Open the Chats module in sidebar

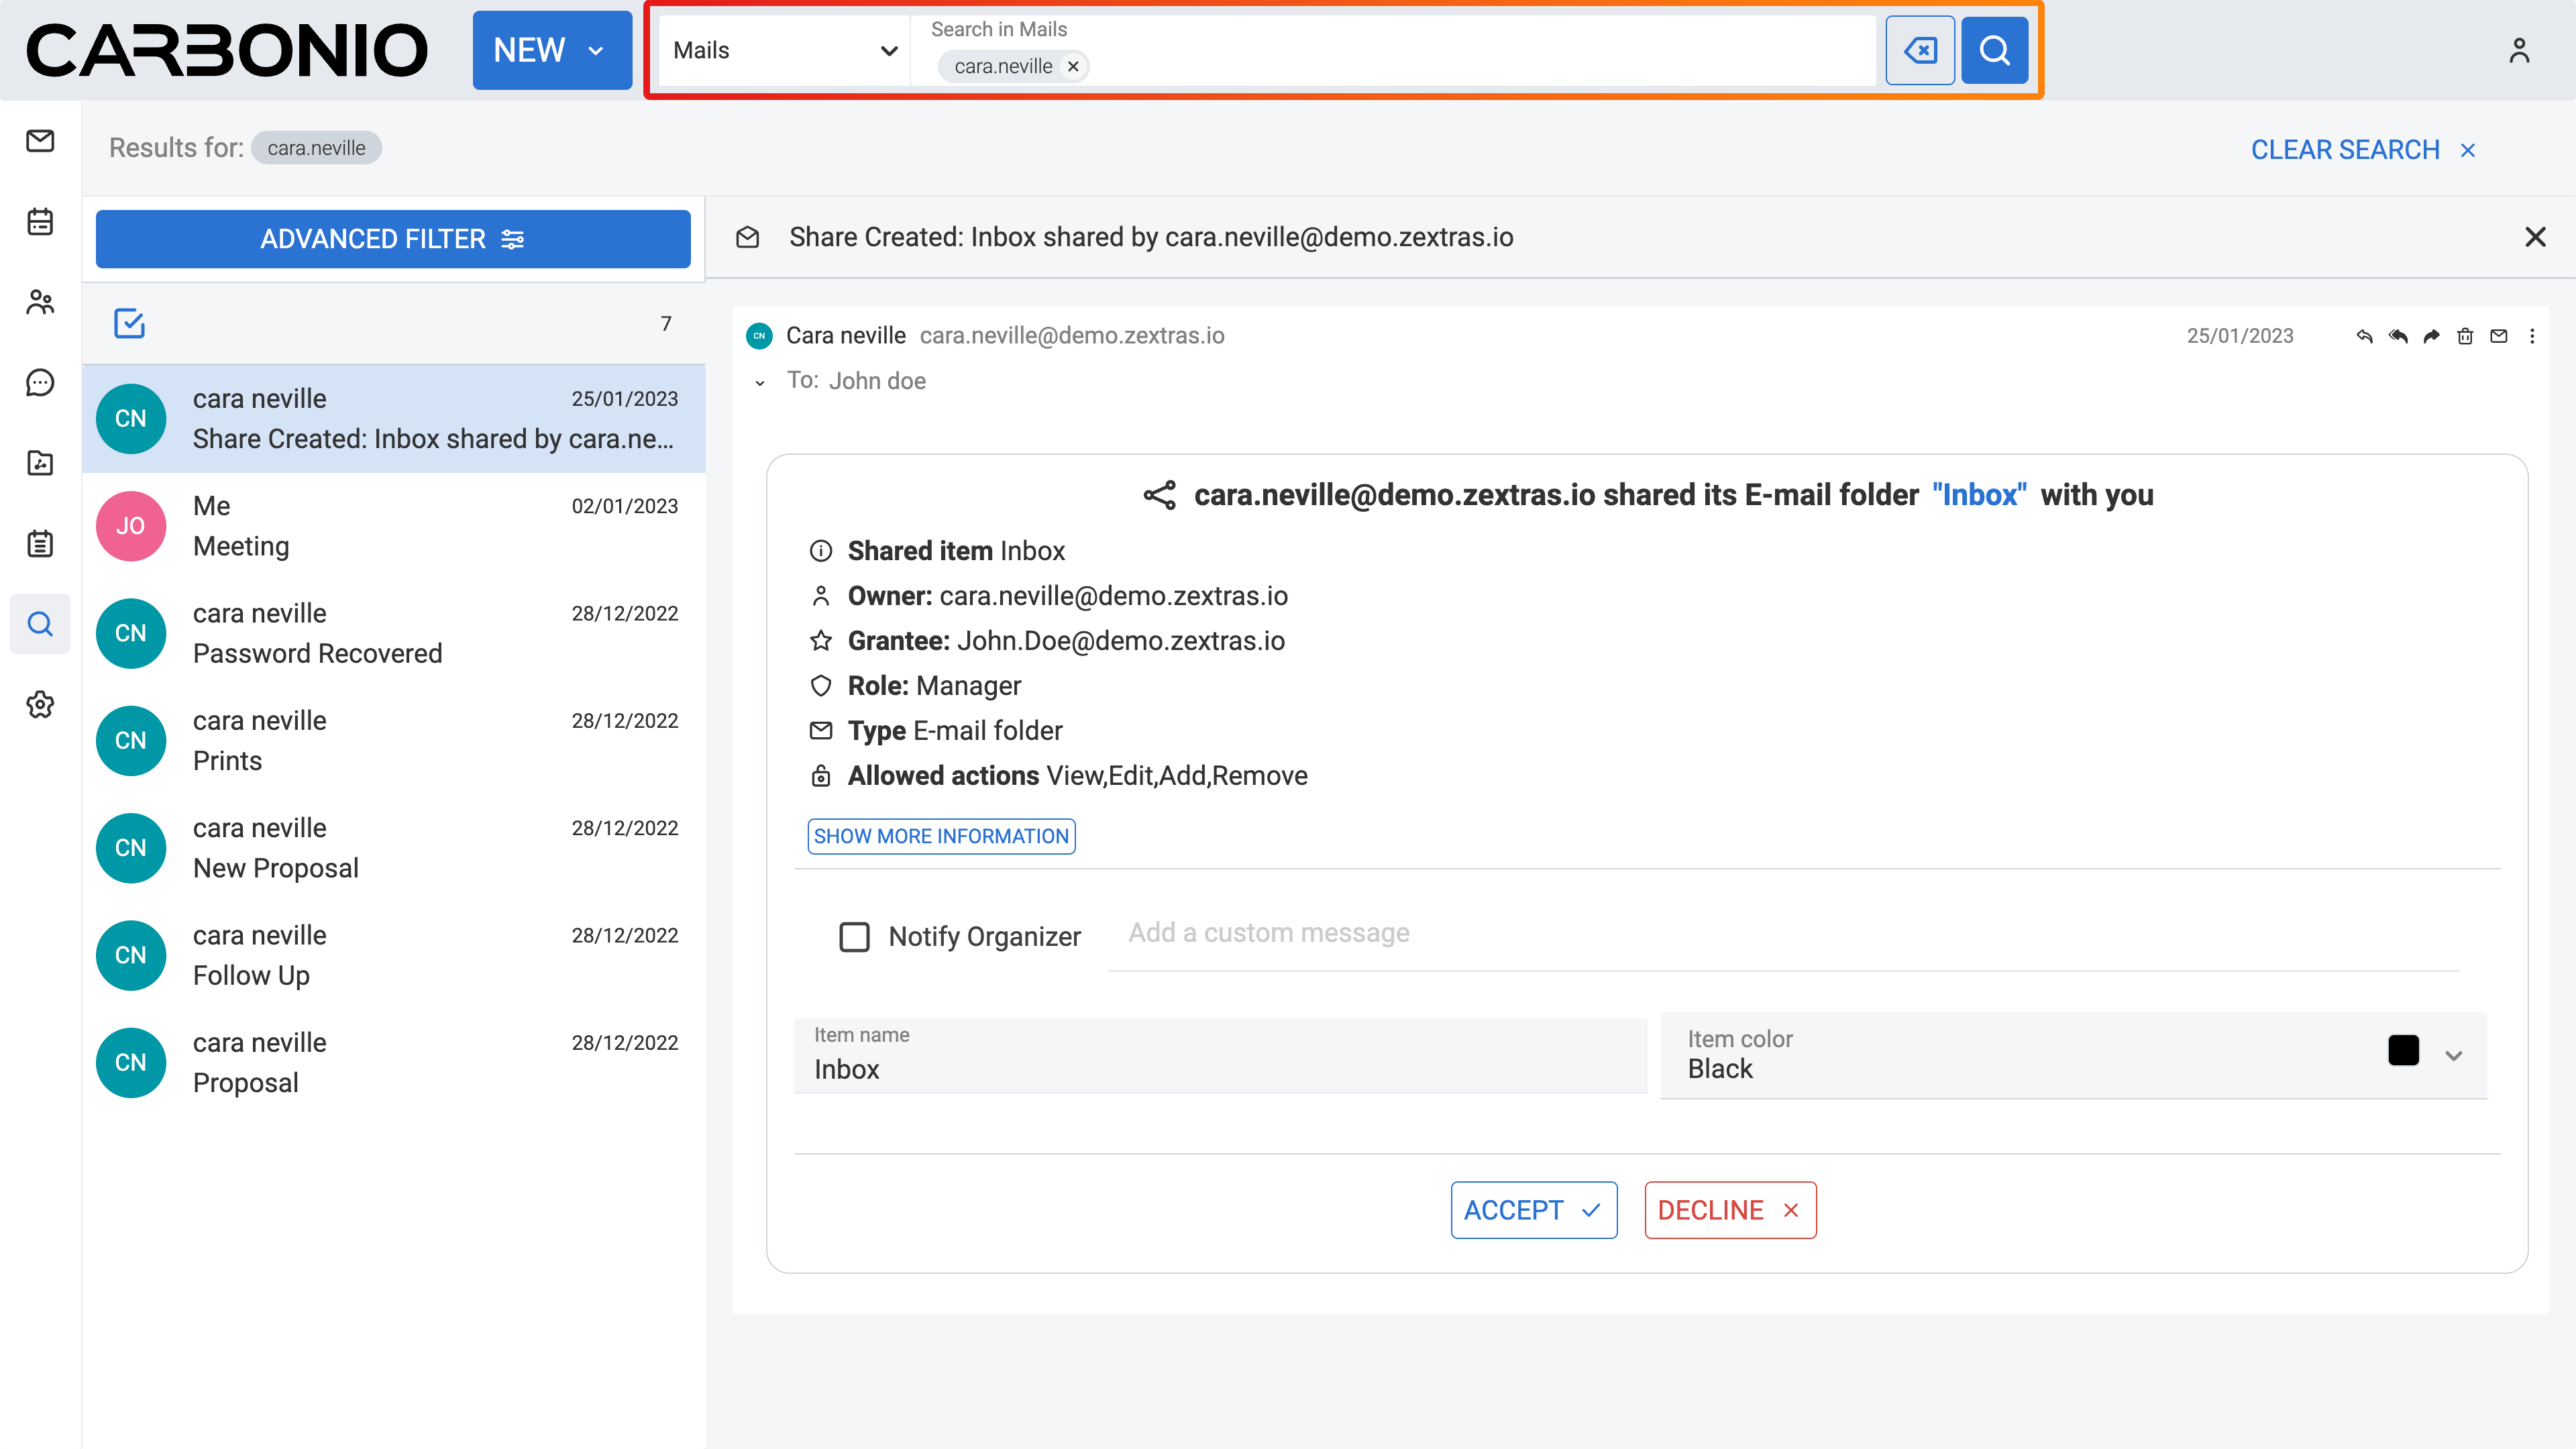pyautogui.click(x=40, y=382)
